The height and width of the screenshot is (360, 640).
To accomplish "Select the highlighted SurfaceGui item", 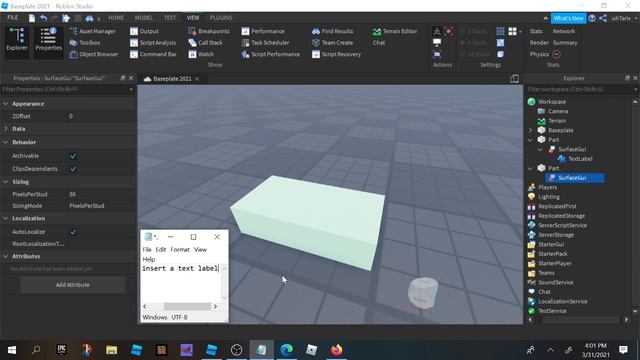I will (x=575, y=178).
